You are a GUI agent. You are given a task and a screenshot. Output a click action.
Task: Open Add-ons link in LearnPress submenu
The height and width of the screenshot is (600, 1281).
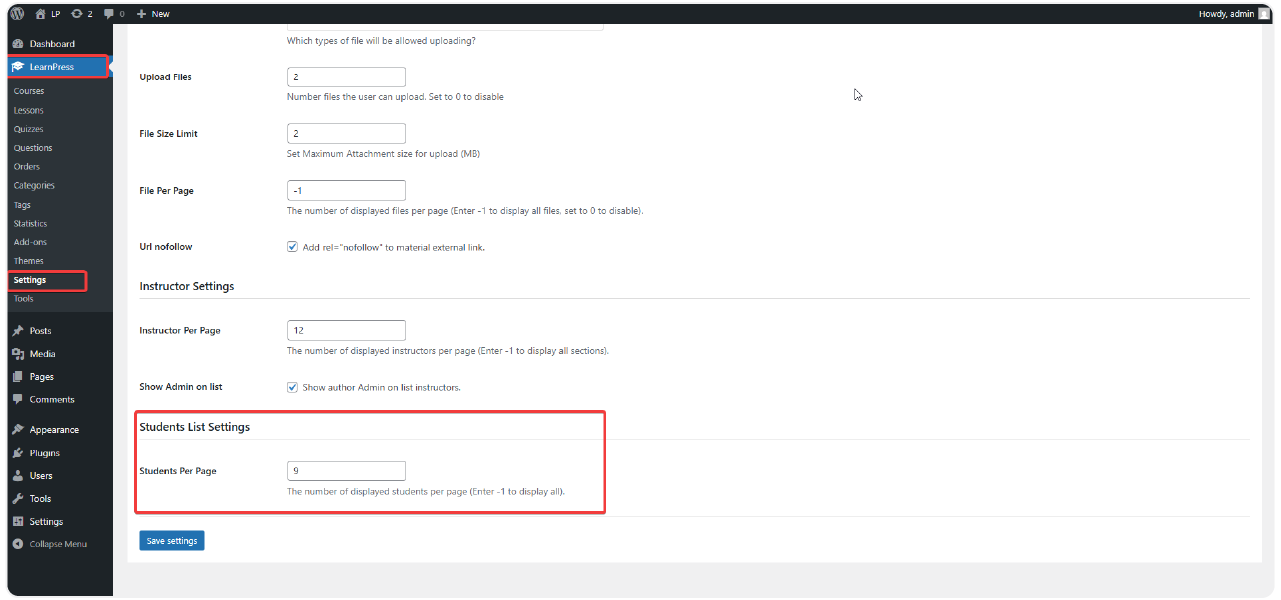tap(30, 242)
